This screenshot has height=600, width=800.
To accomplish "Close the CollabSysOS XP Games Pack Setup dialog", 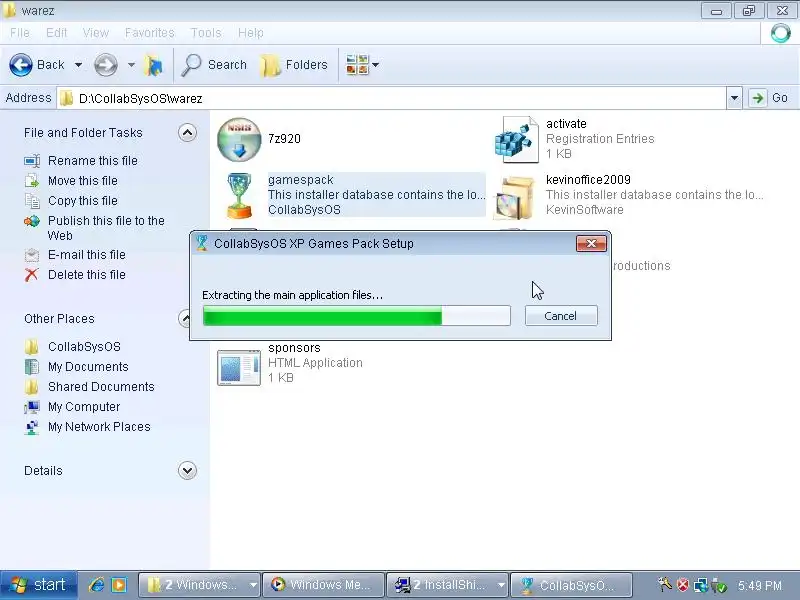I will [x=591, y=244].
